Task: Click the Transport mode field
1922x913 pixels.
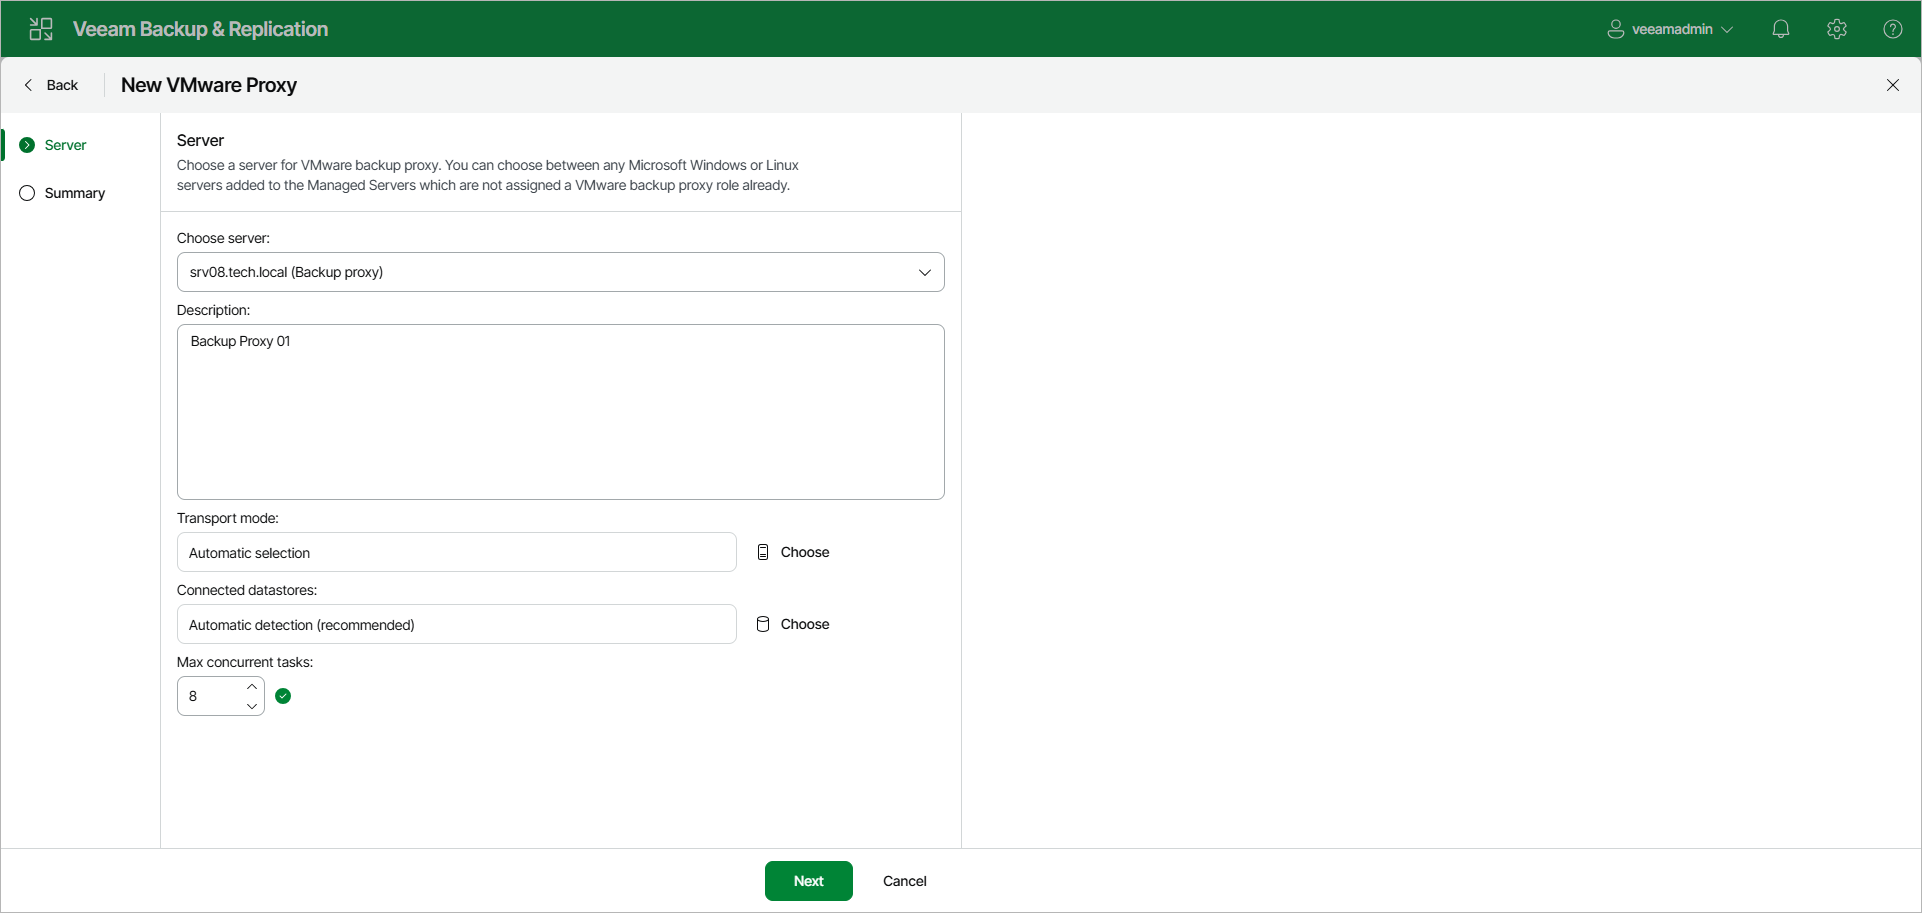Action: pyautogui.click(x=457, y=552)
